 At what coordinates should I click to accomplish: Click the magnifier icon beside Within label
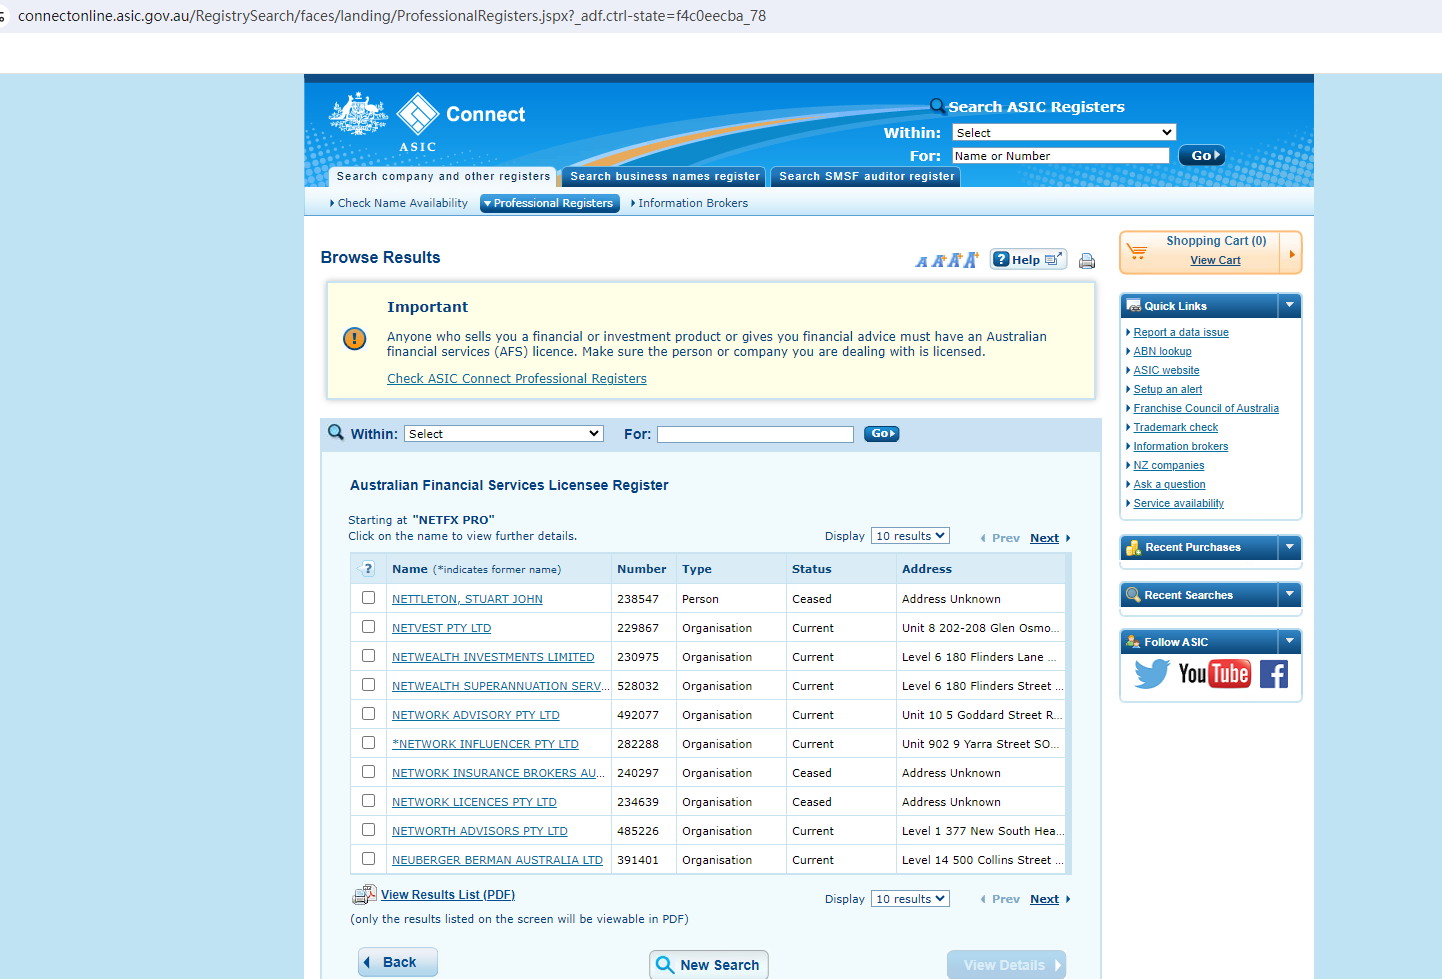tap(336, 433)
